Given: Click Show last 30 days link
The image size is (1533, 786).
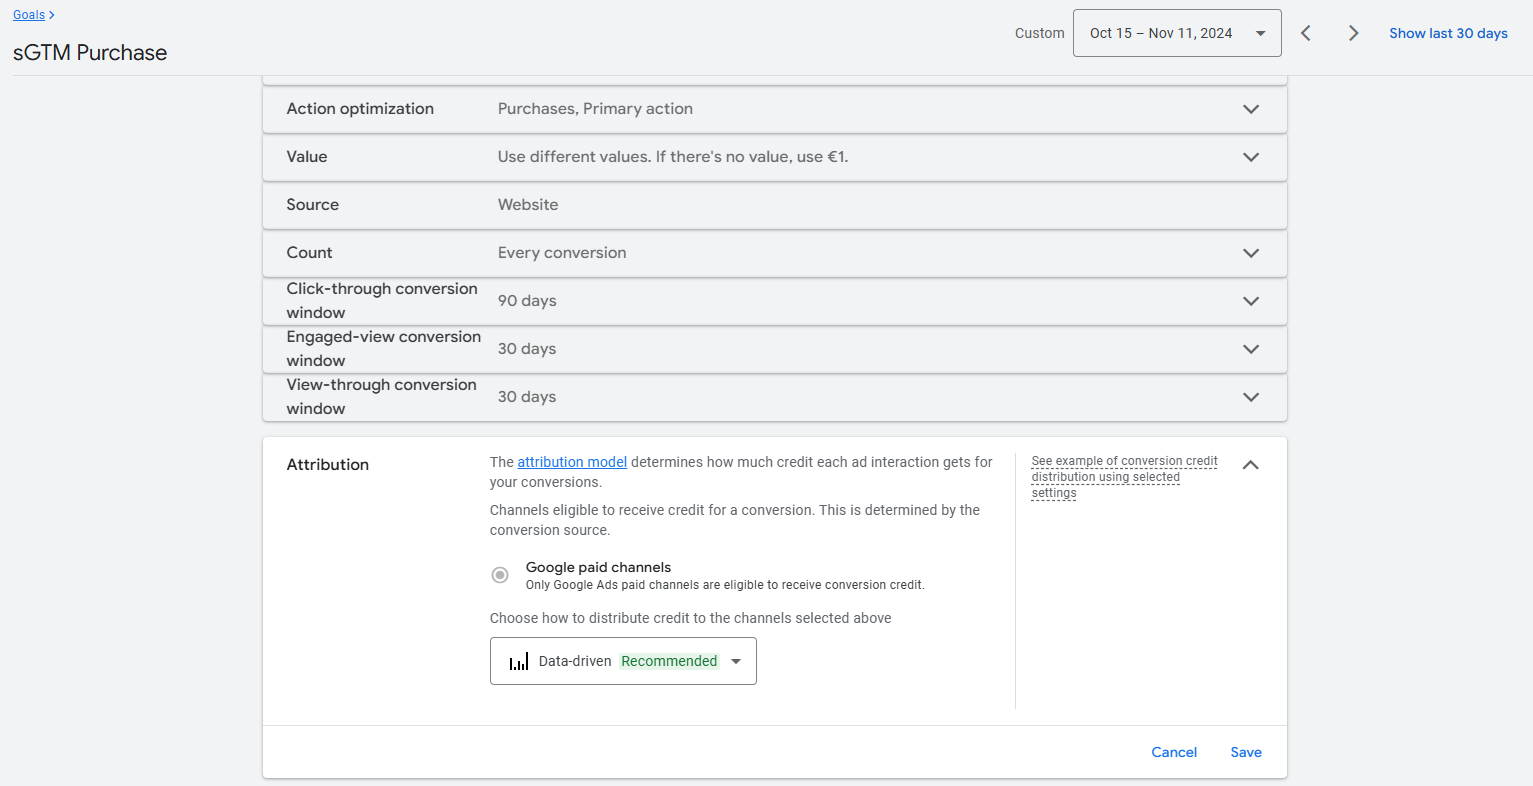Looking at the screenshot, I should (x=1448, y=33).
